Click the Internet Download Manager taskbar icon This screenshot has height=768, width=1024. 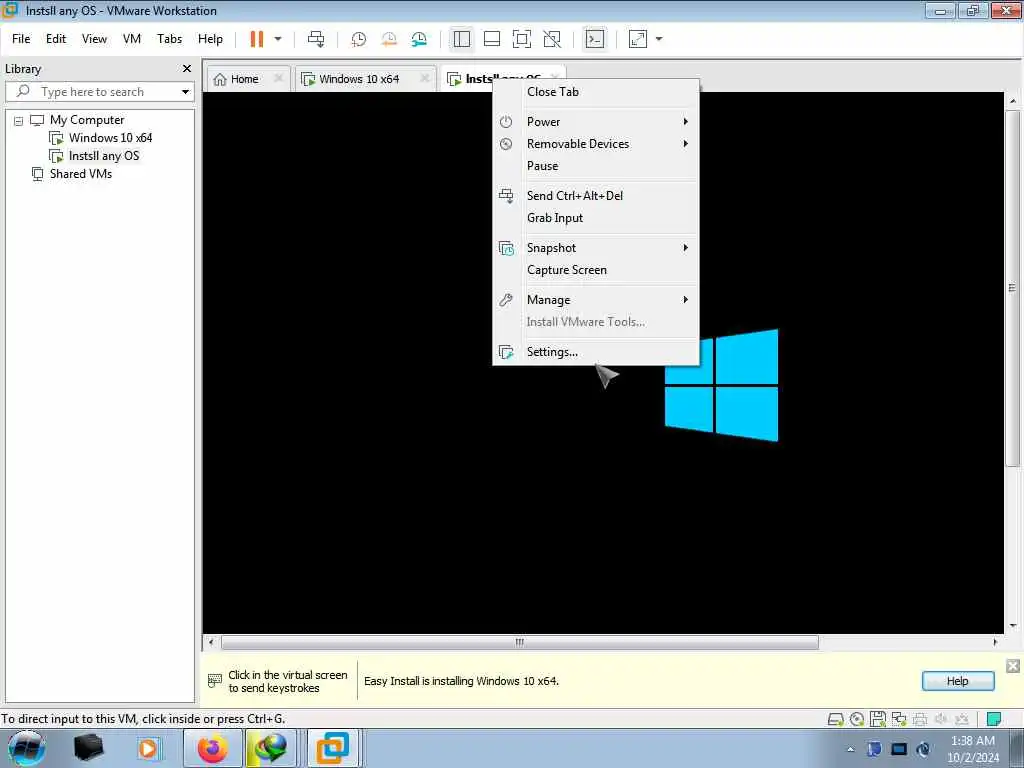tap(271, 748)
